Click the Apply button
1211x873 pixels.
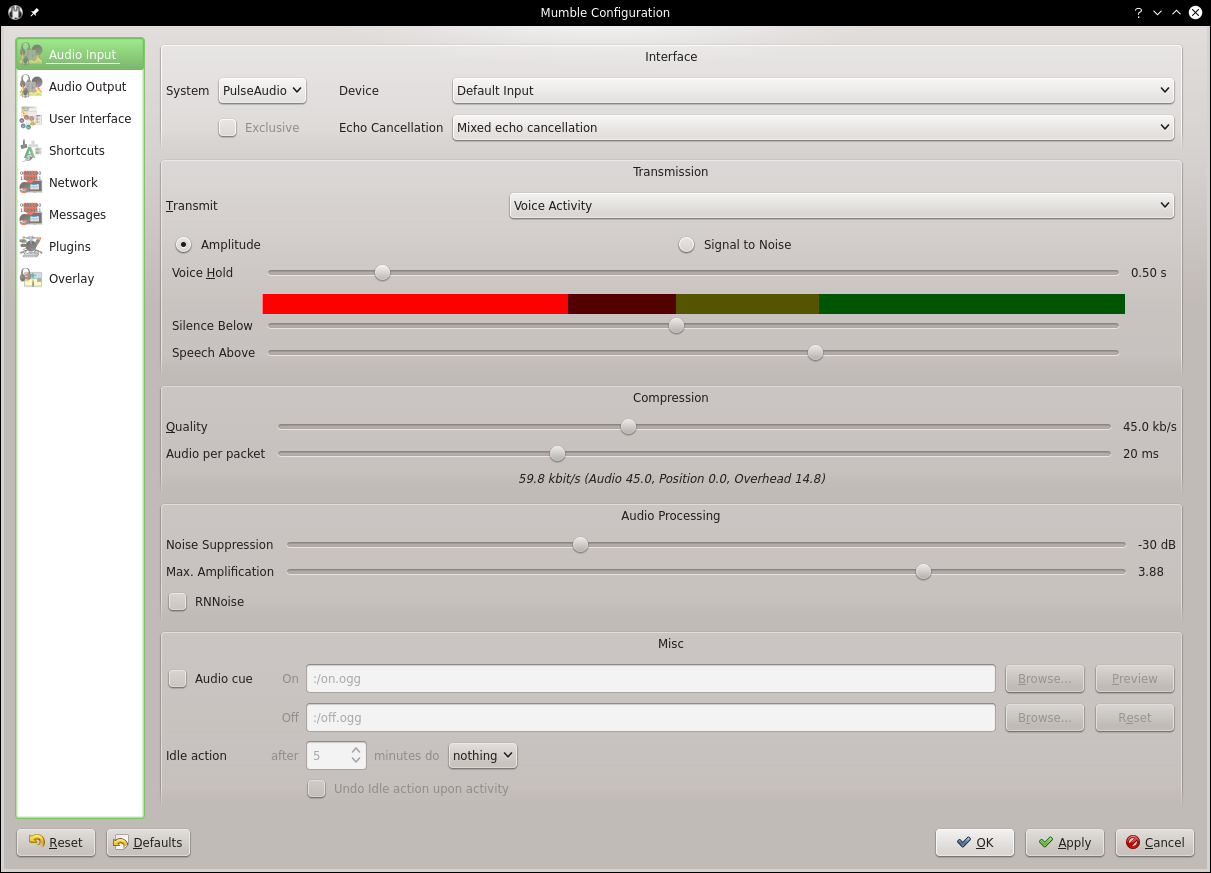pos(1065,842)
